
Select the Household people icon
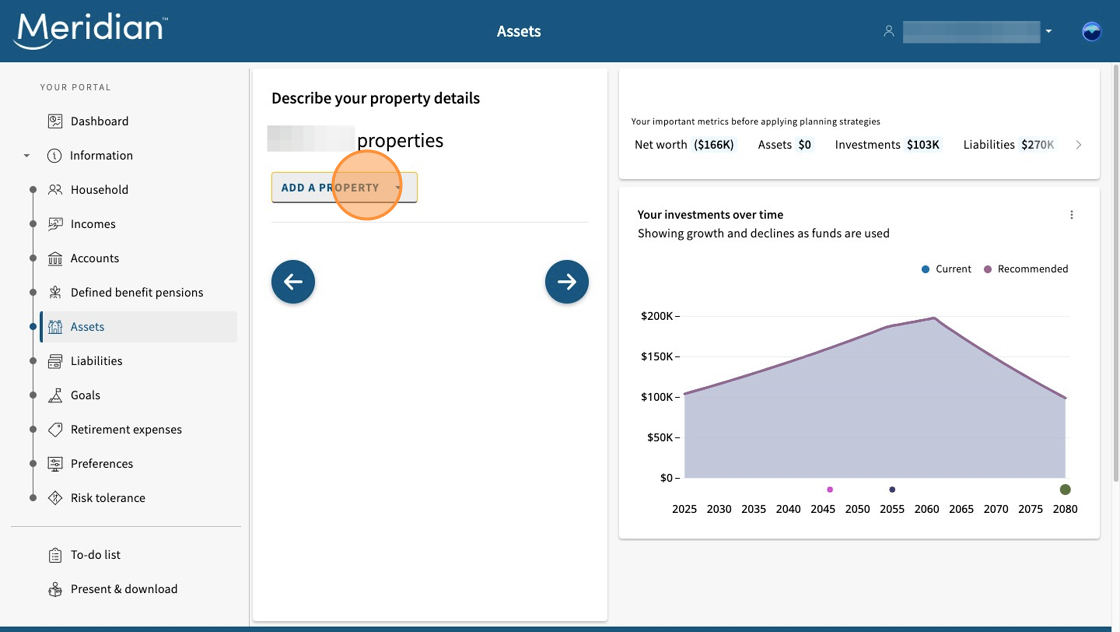(55, 190)
